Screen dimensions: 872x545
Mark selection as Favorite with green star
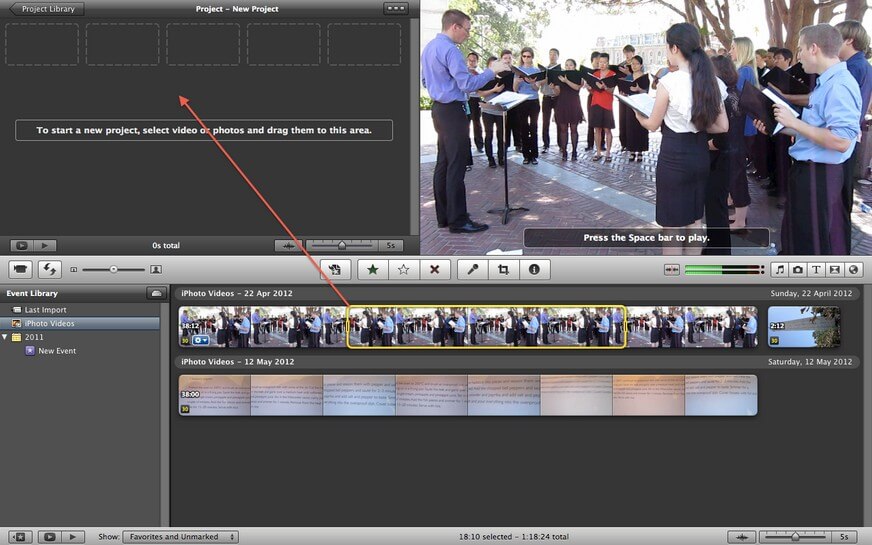373,270
